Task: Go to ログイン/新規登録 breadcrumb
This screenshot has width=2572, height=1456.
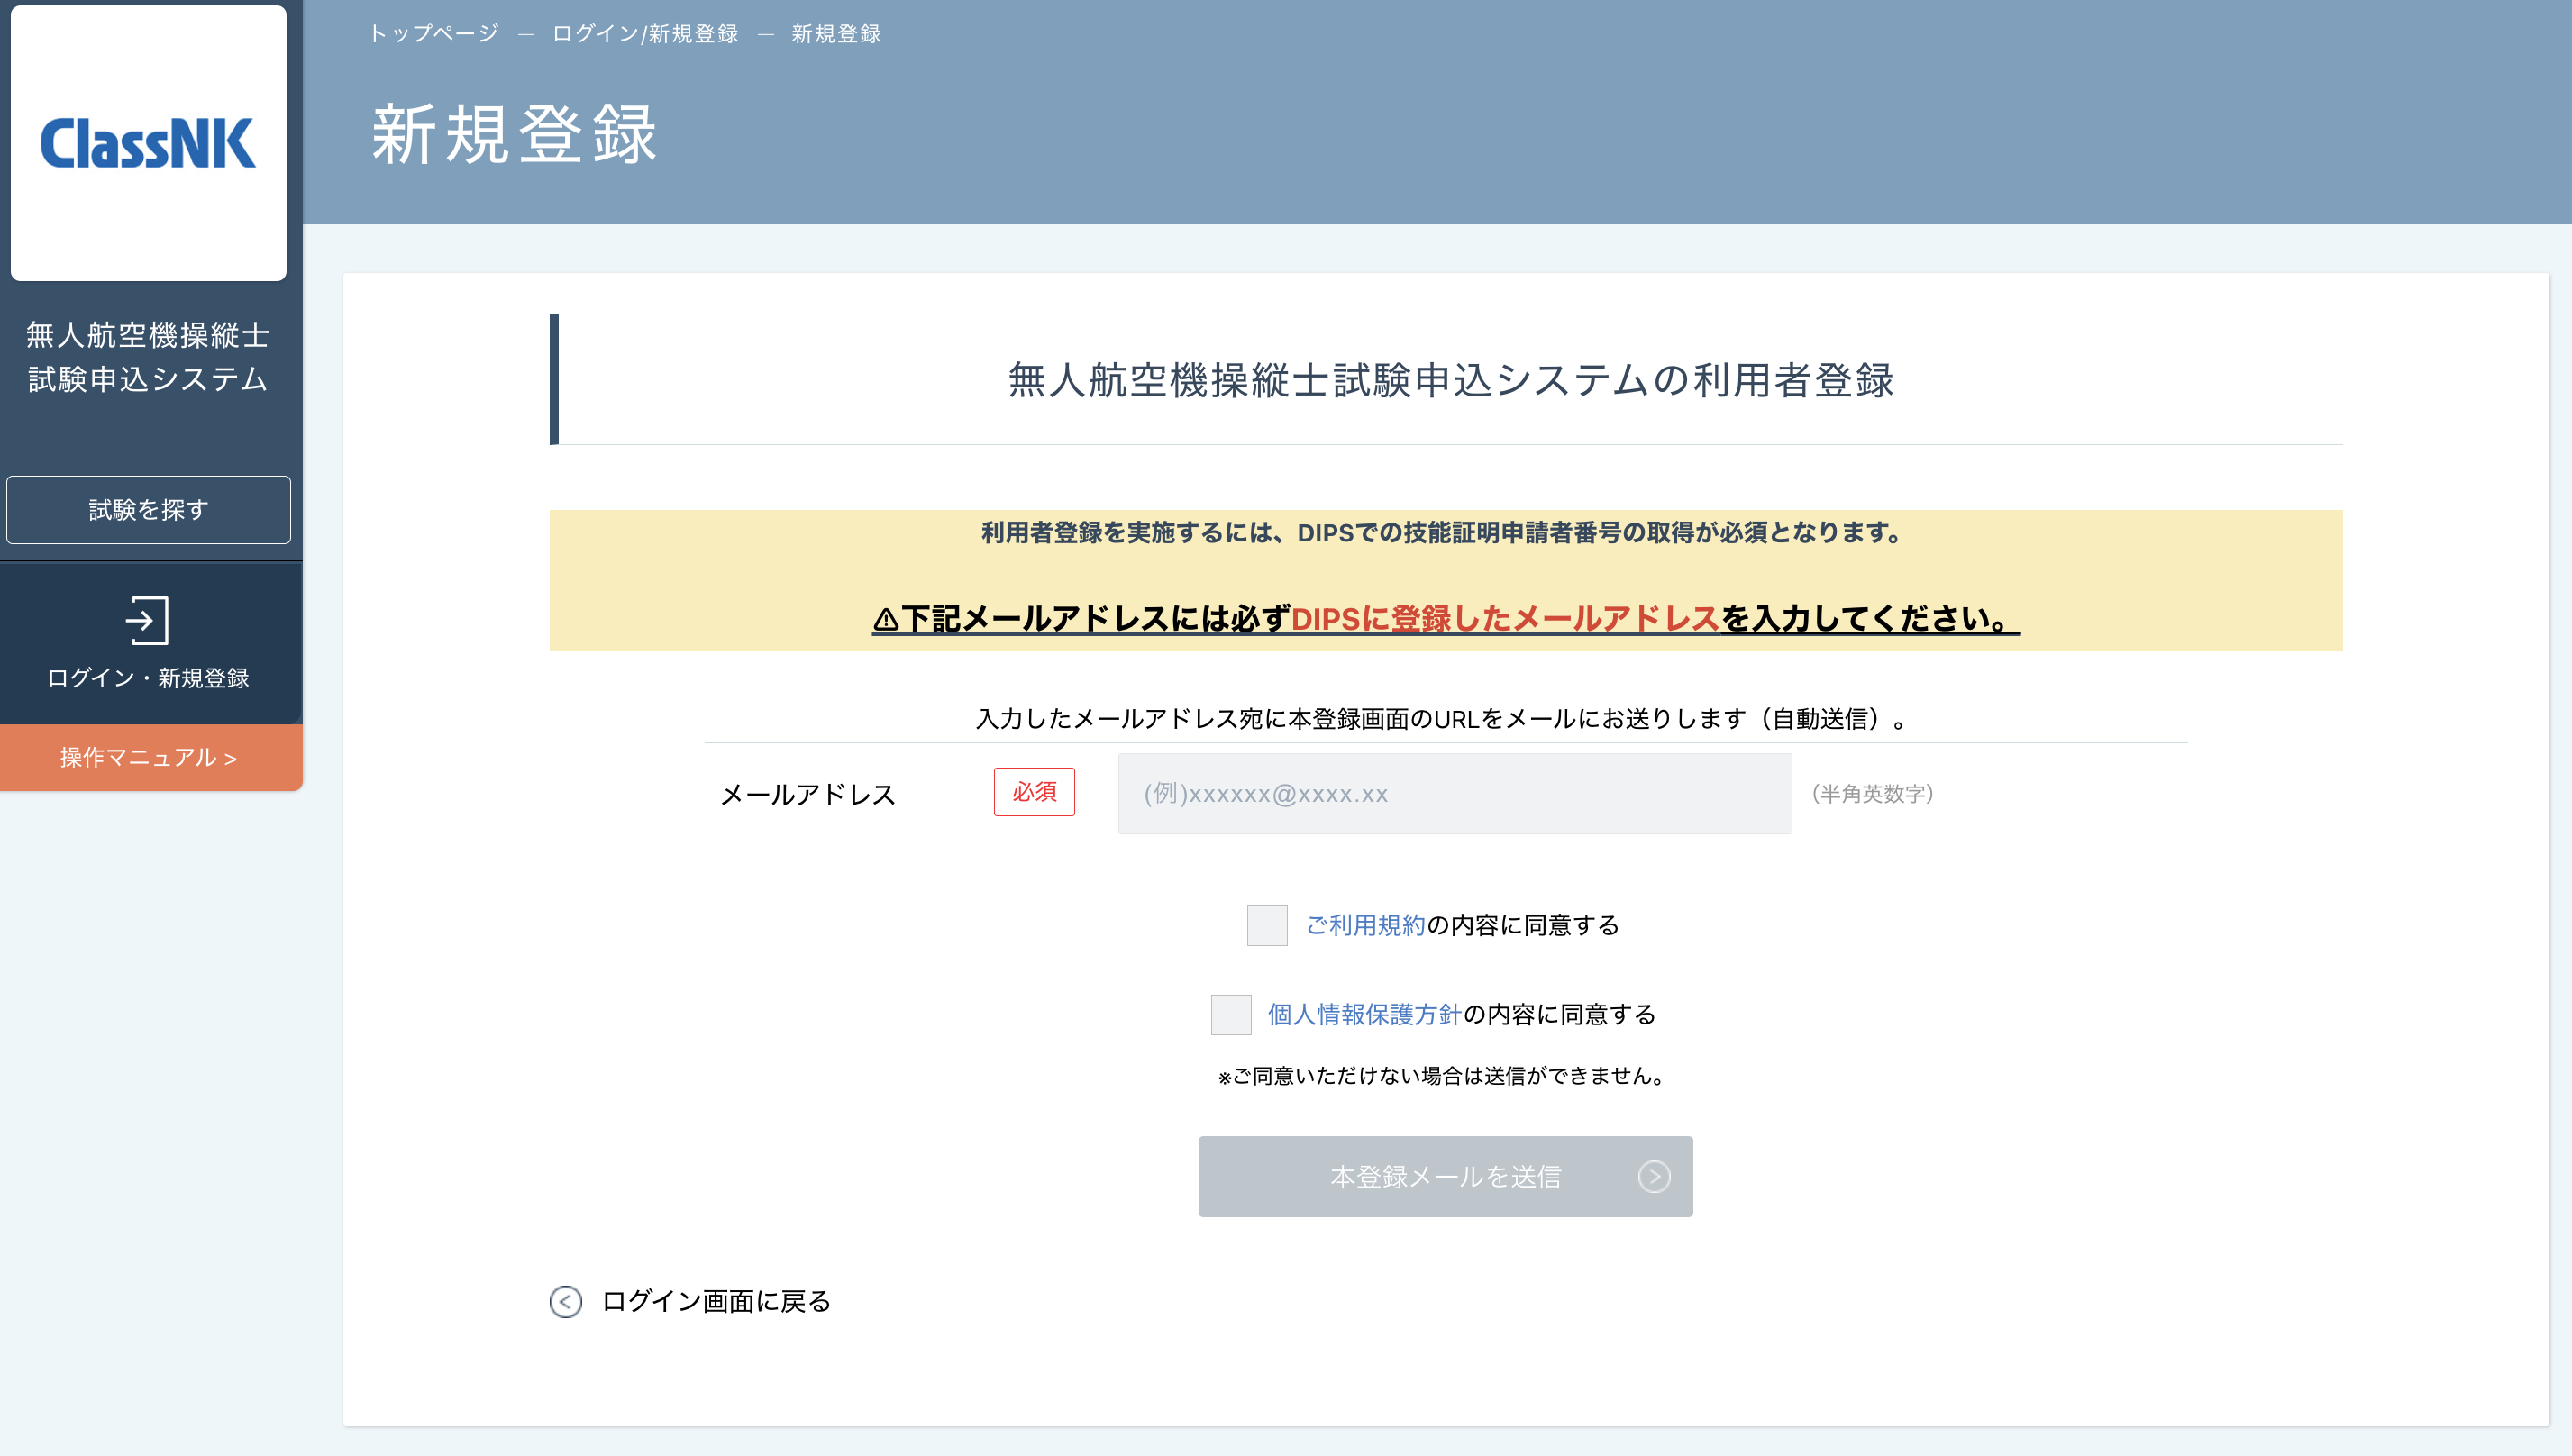Action: point(645,34)
